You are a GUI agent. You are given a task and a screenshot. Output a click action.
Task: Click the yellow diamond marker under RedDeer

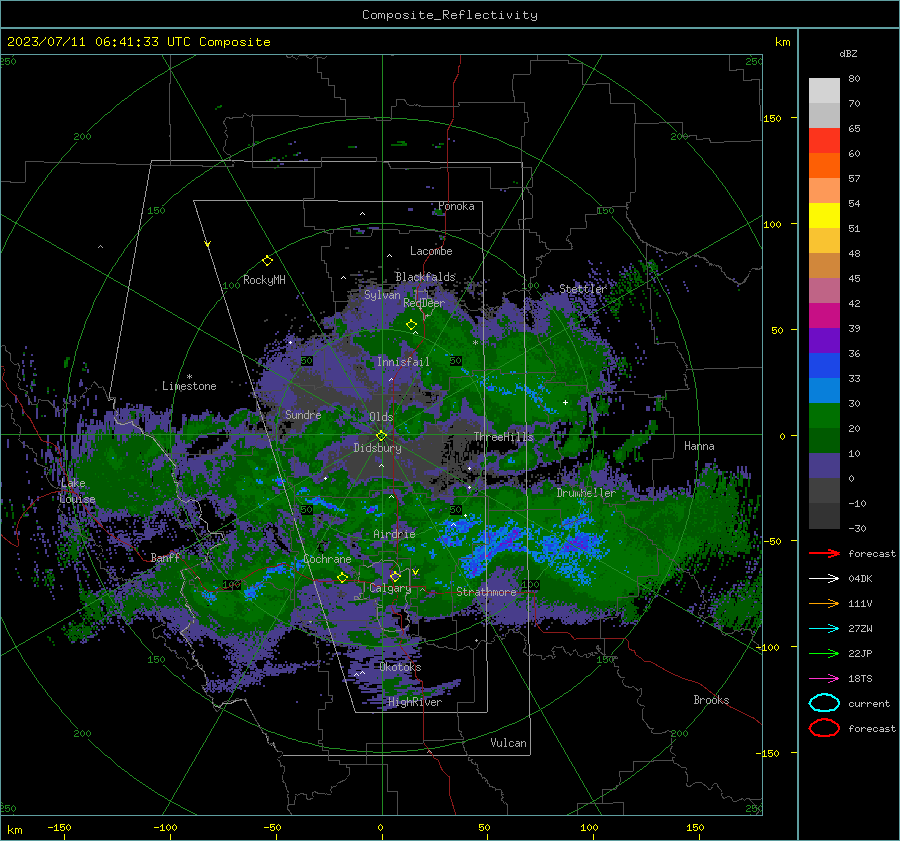[411, 324]
